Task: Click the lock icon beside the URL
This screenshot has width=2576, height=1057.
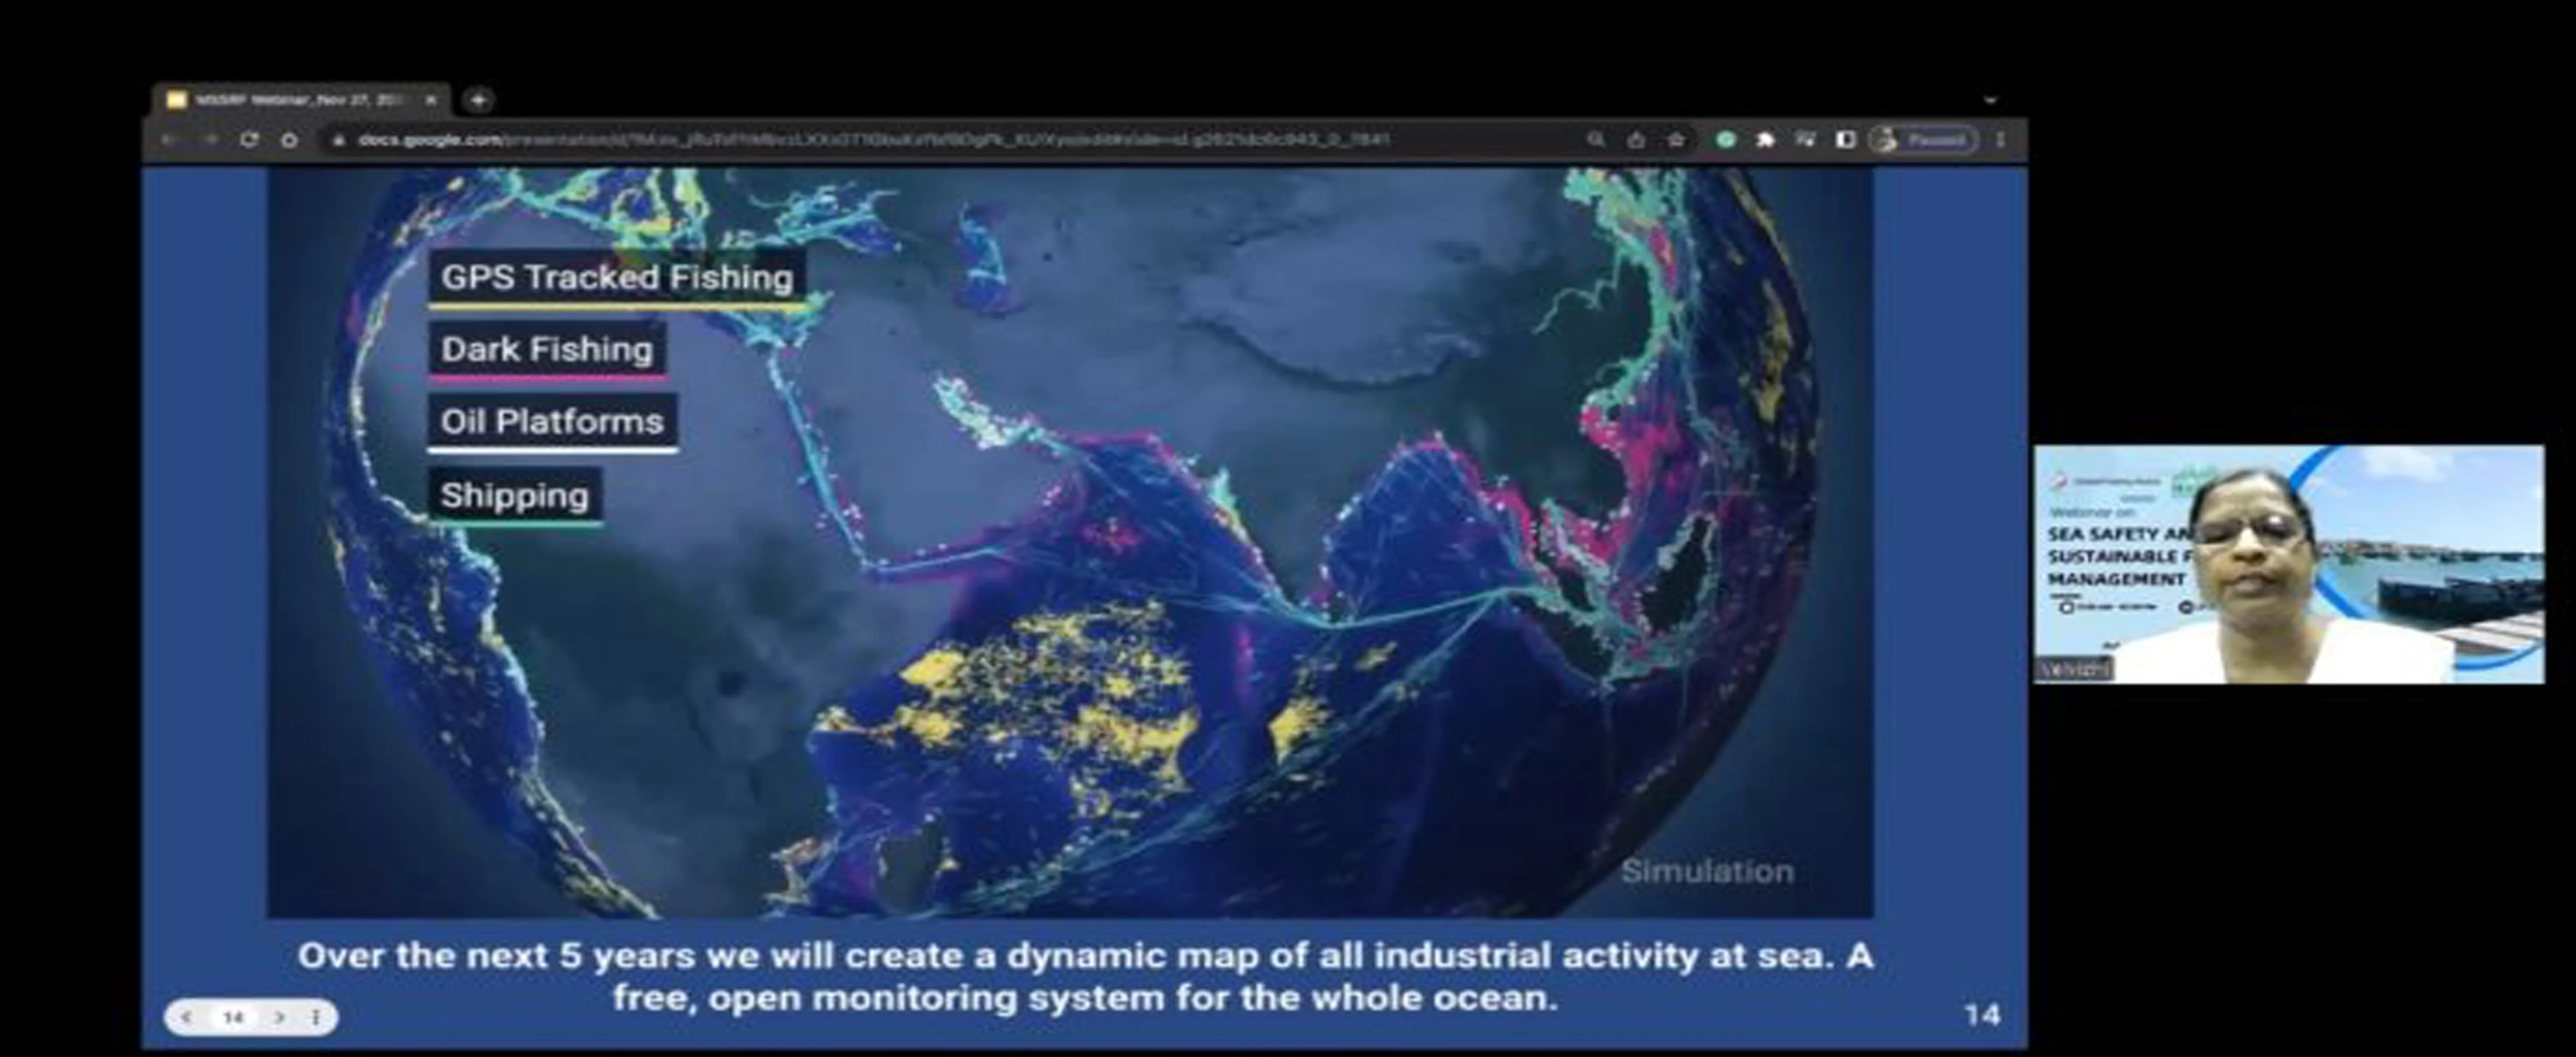Action: pos(339,140)
